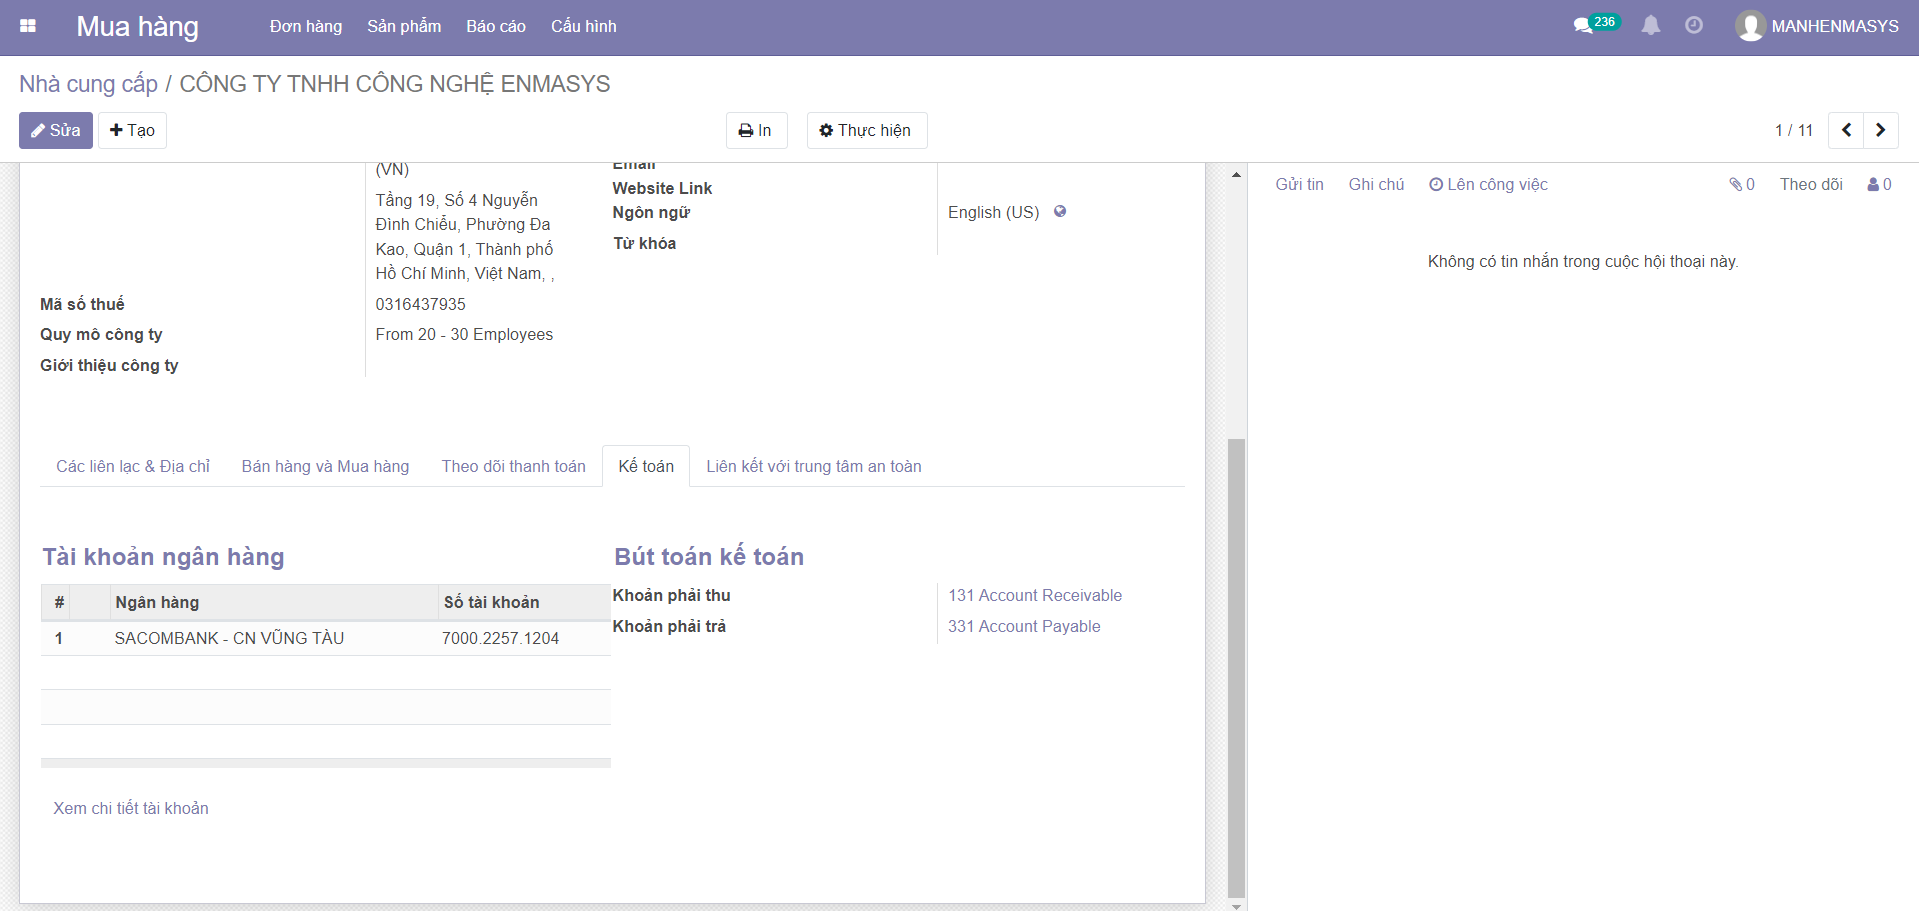Open the attachments paperclip counter

pos(1742,185)
